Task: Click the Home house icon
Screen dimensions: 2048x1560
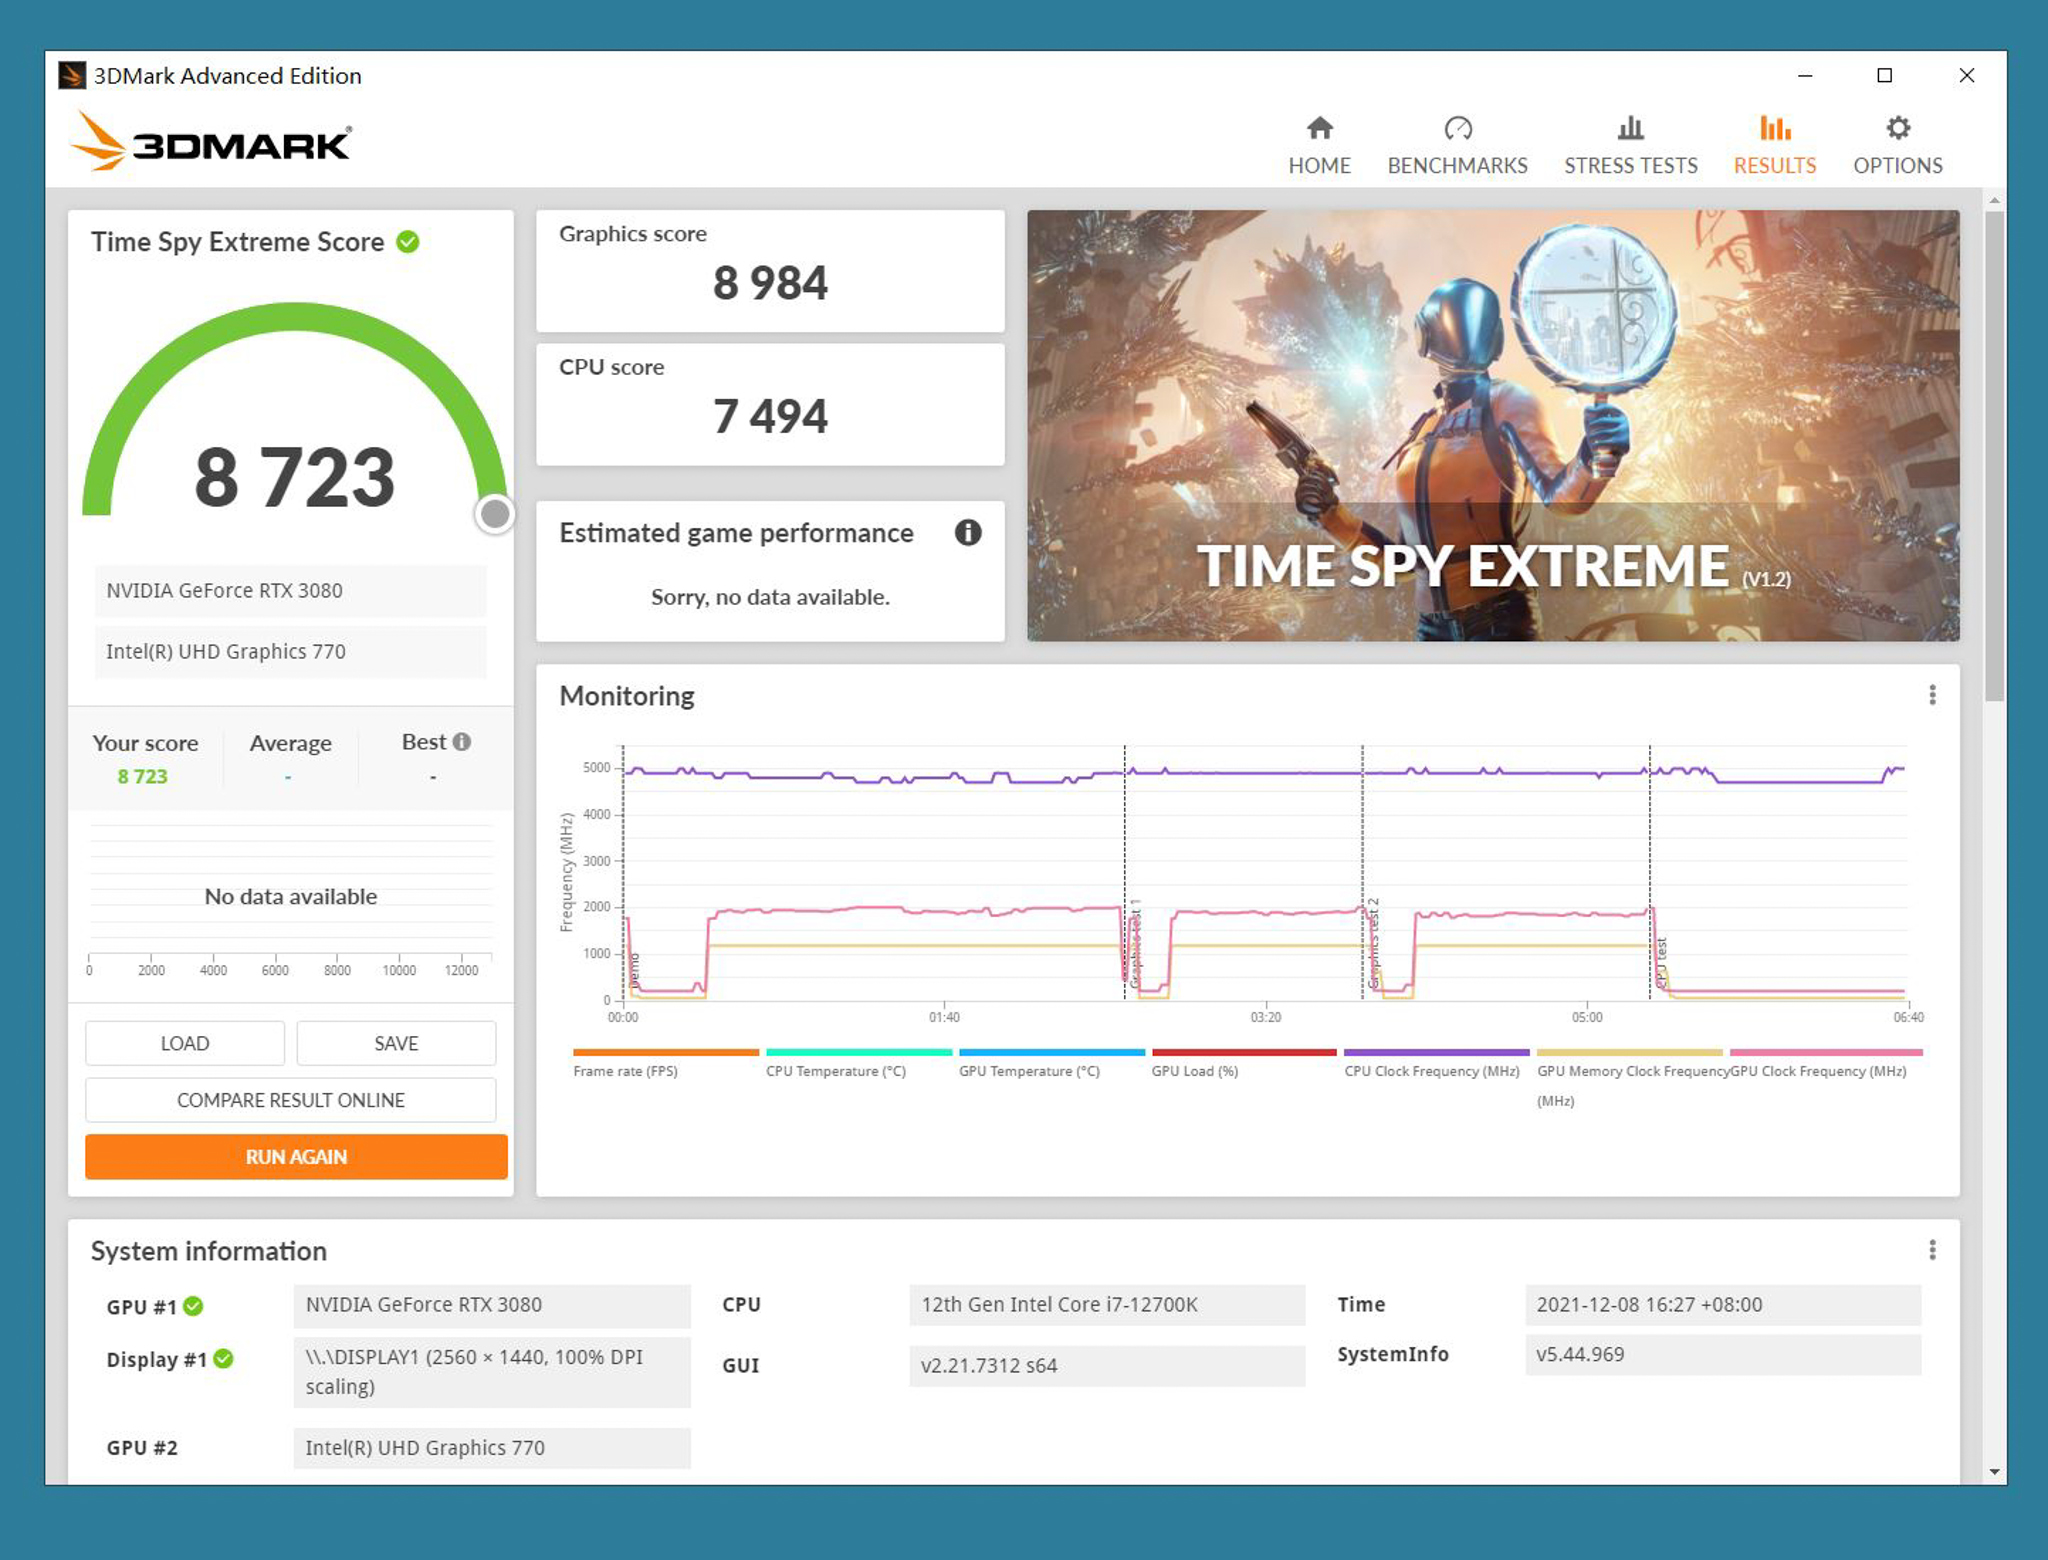Action: coord(1319,128)
